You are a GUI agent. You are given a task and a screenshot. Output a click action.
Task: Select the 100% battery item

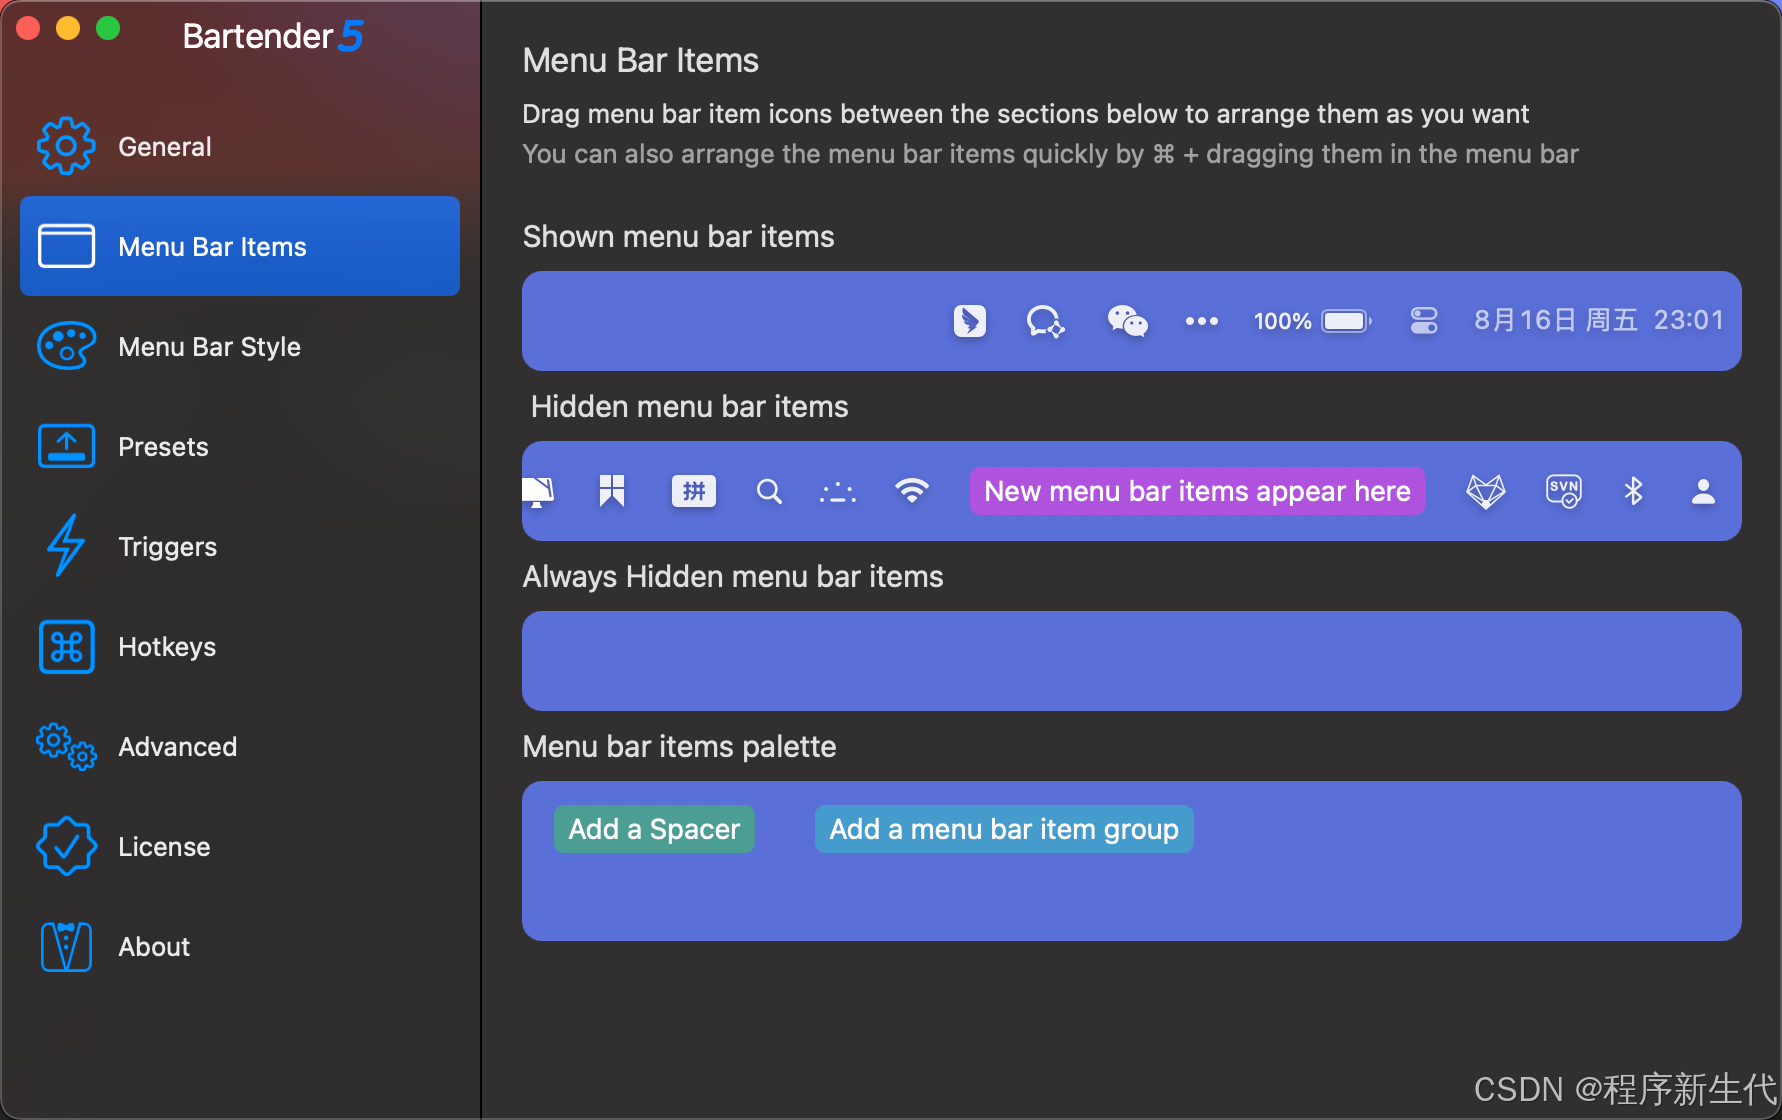click(1312, 321)
